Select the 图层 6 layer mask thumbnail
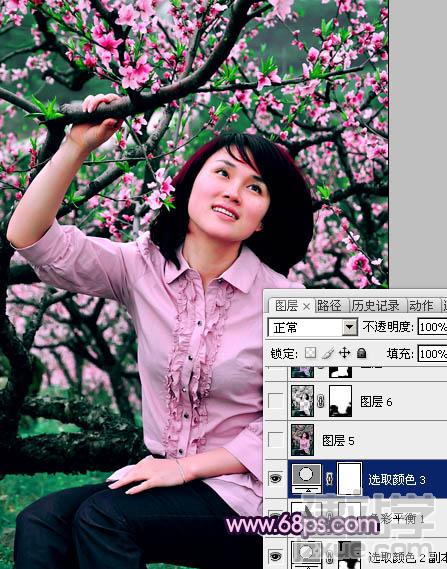 [340, 401]
